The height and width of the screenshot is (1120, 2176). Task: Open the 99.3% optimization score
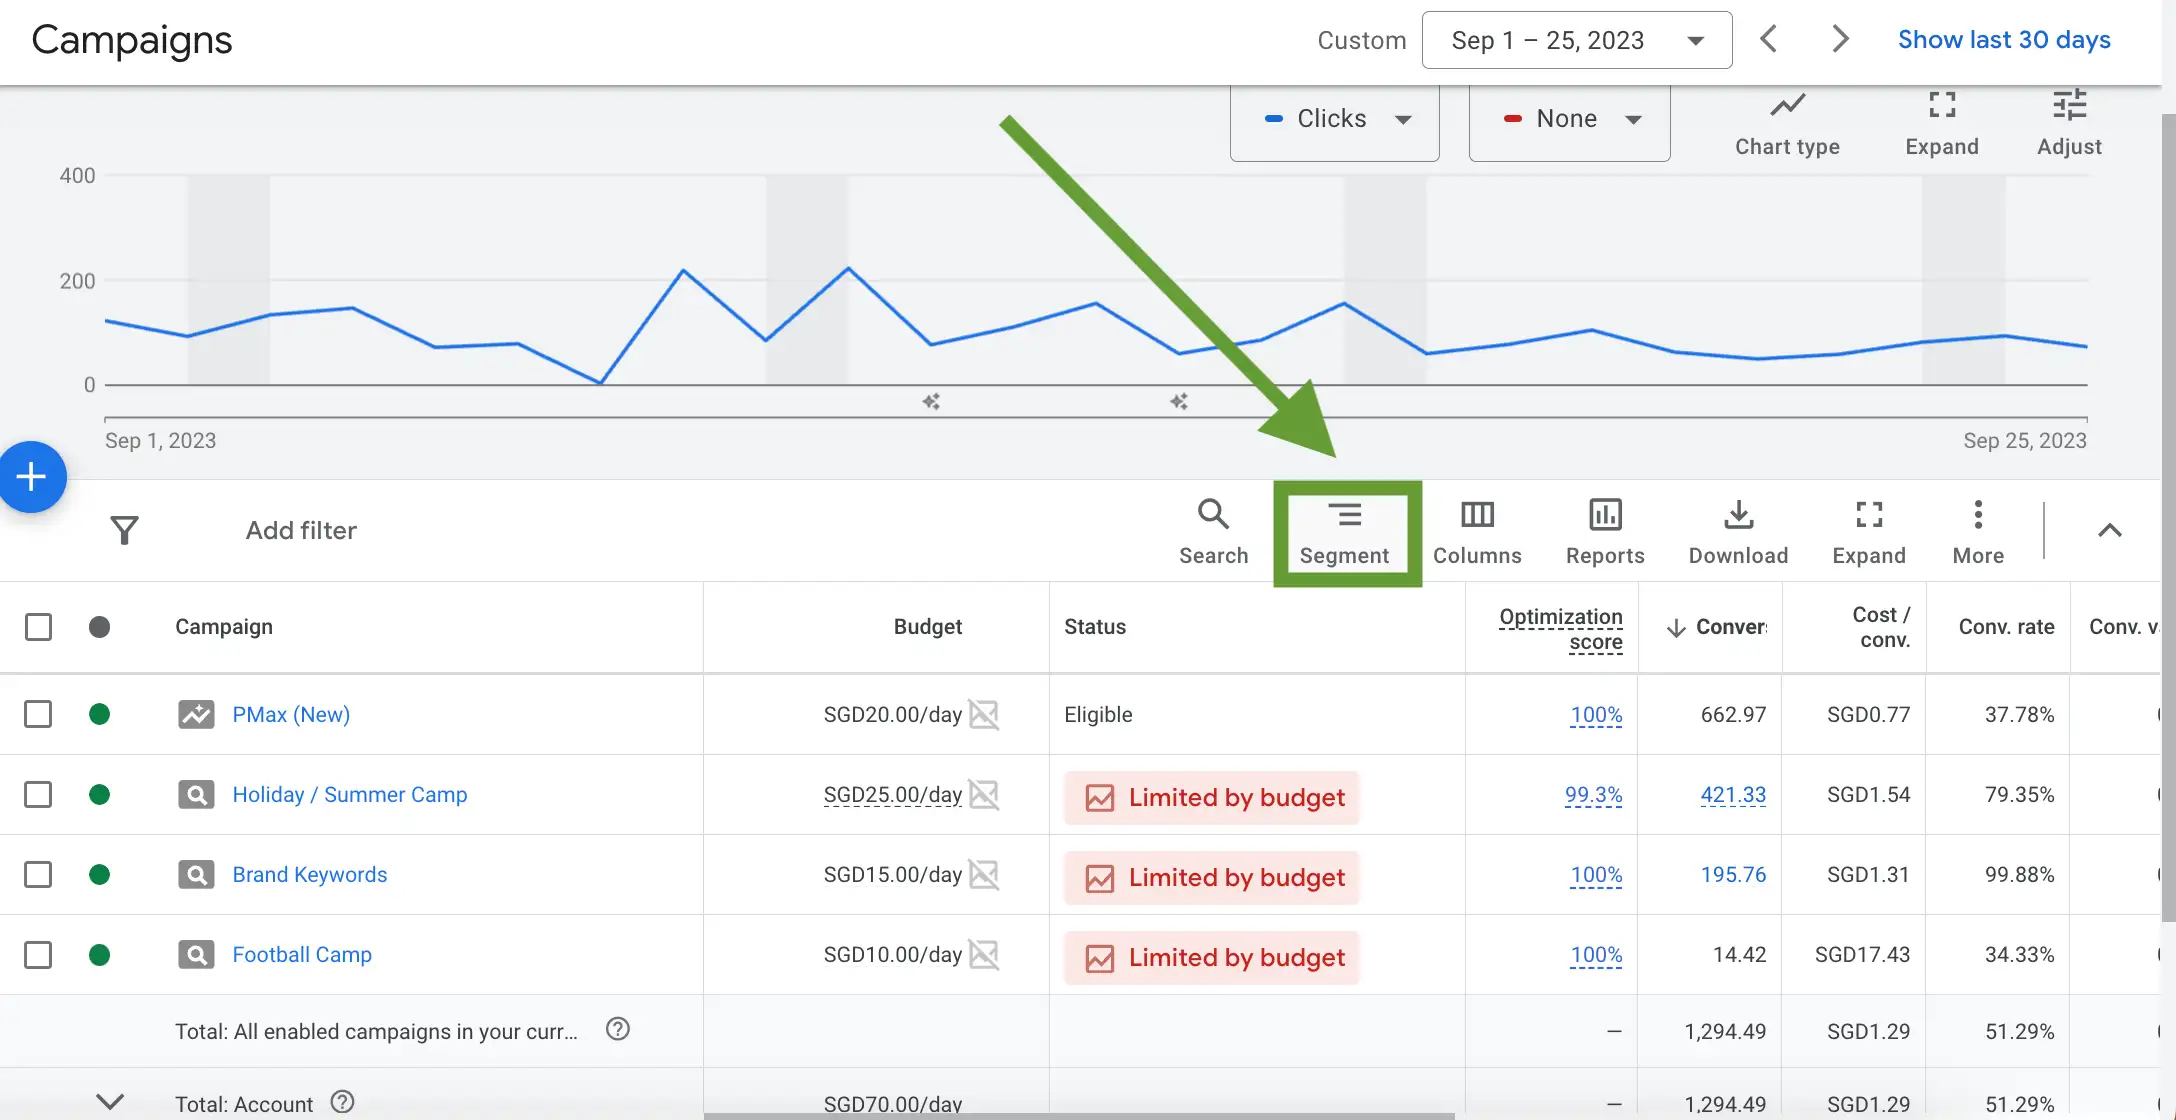(x=1593, y=794)
